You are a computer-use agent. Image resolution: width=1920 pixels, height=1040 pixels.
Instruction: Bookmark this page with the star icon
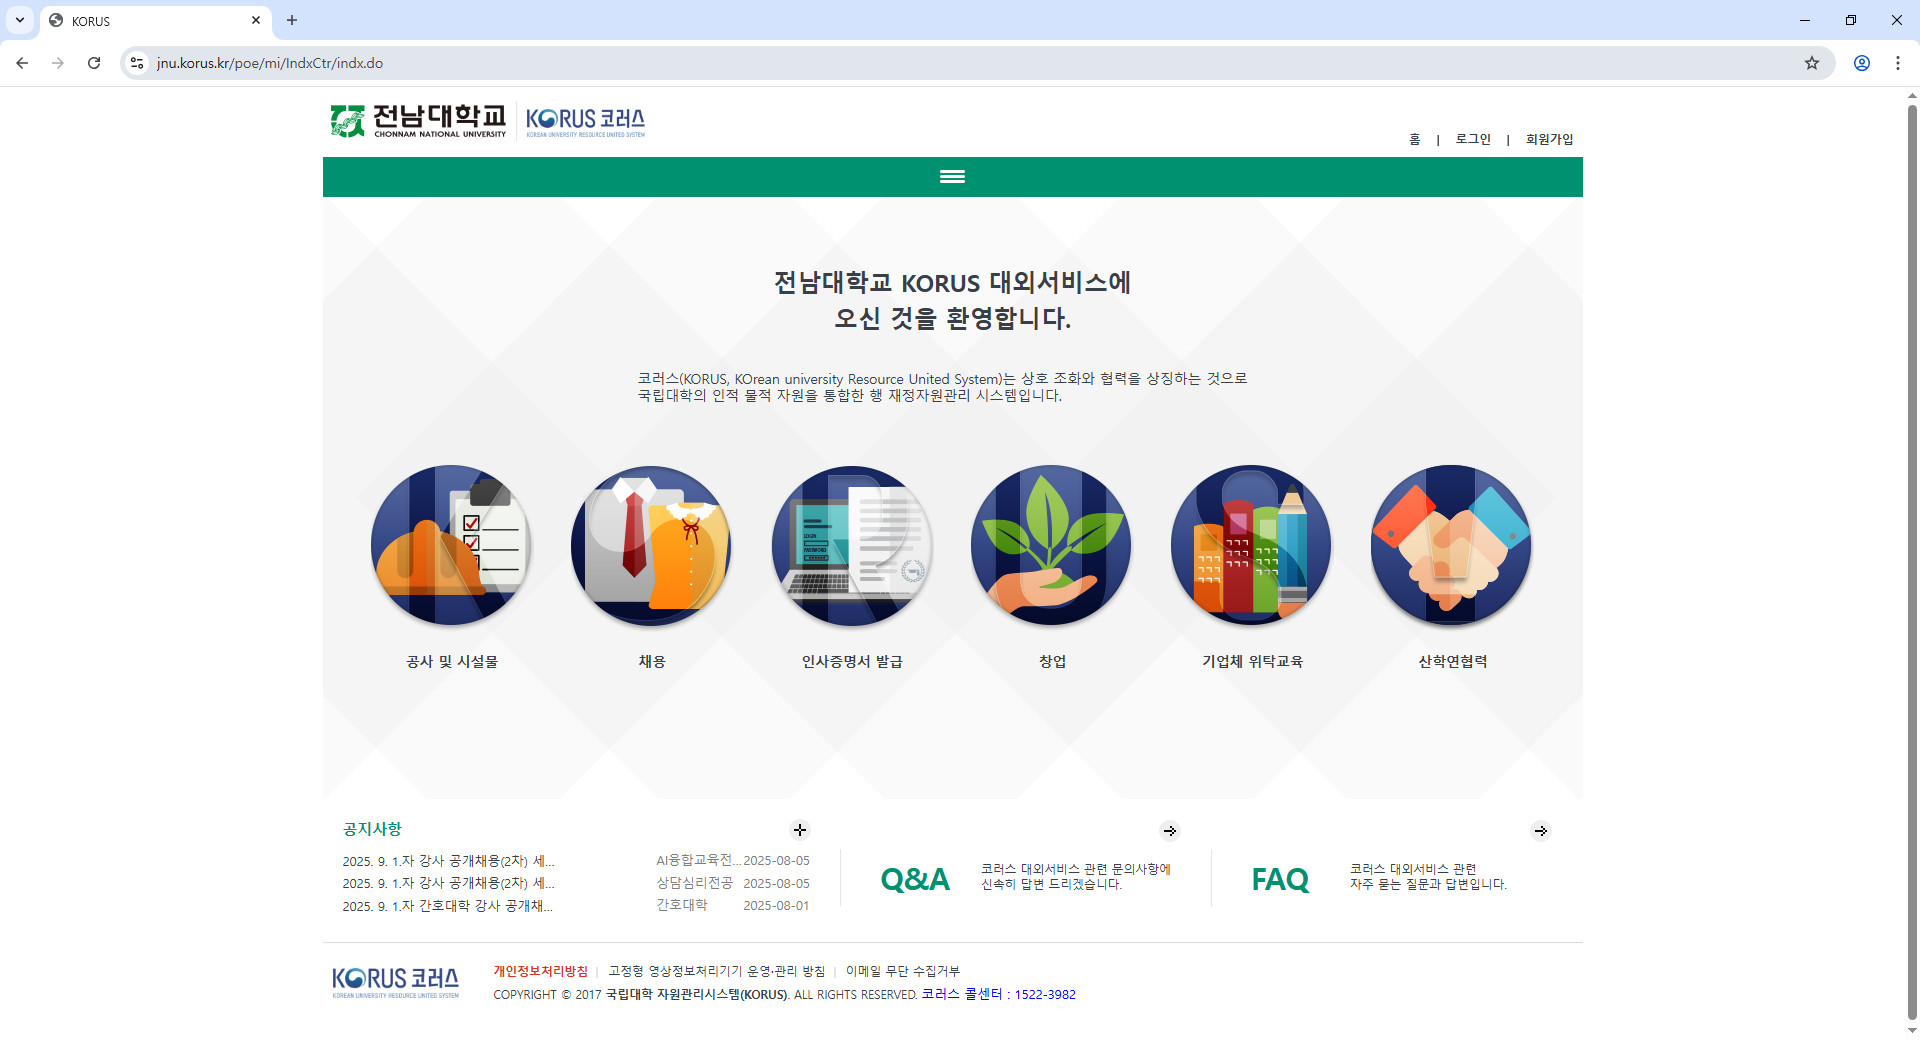(x=1812, y=62)
